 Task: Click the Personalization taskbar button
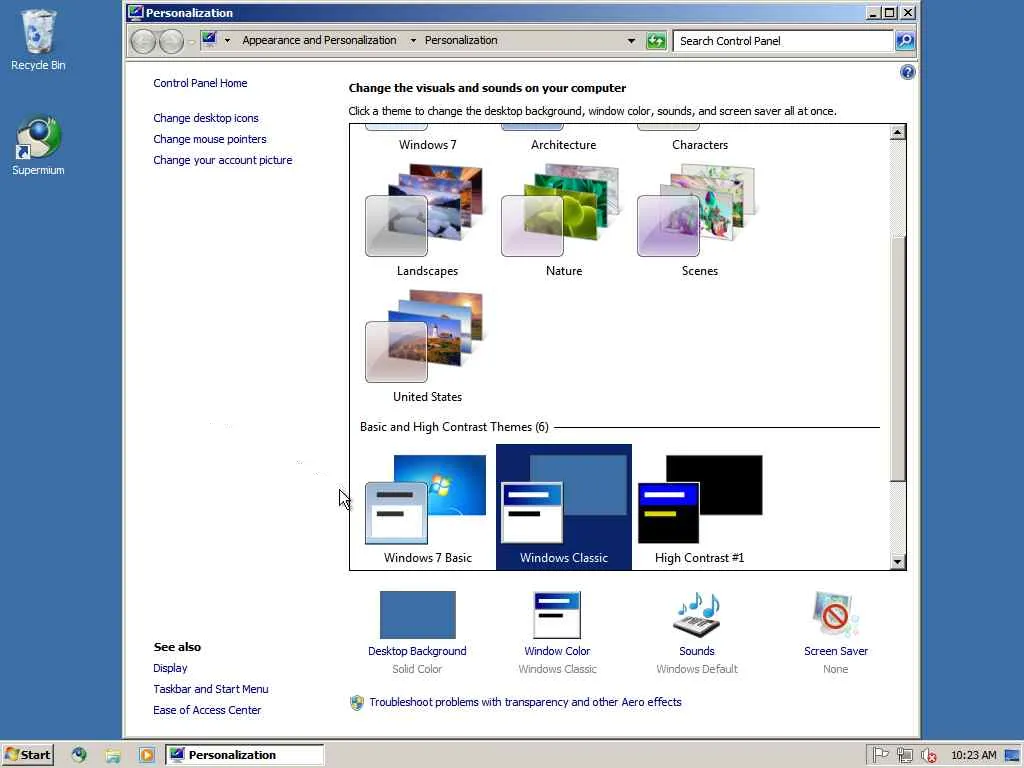point(244,755)
